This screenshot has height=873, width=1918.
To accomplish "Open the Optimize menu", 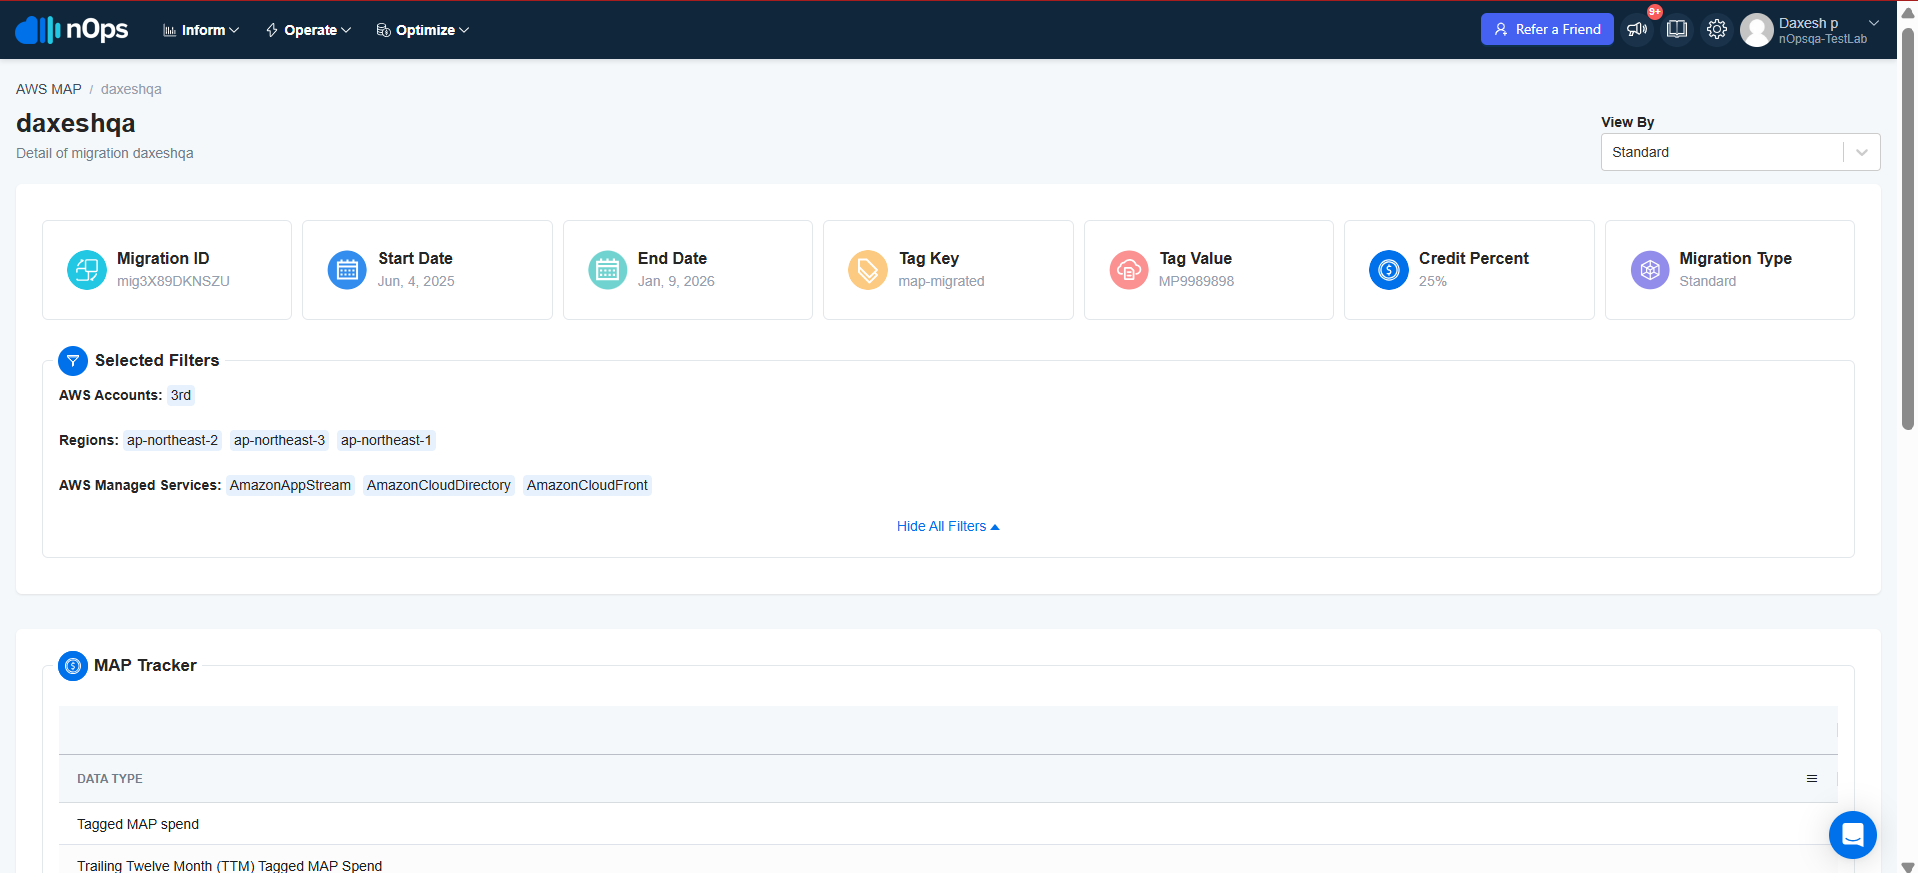I will 423,31.
